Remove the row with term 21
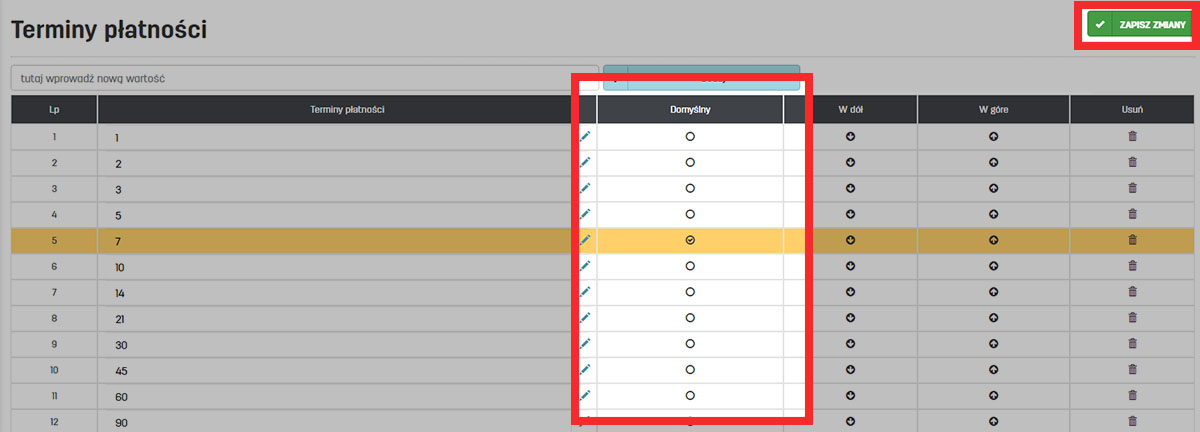Screen dimensions: 1200x432 pyautogui.click(x=1132, y=318)
